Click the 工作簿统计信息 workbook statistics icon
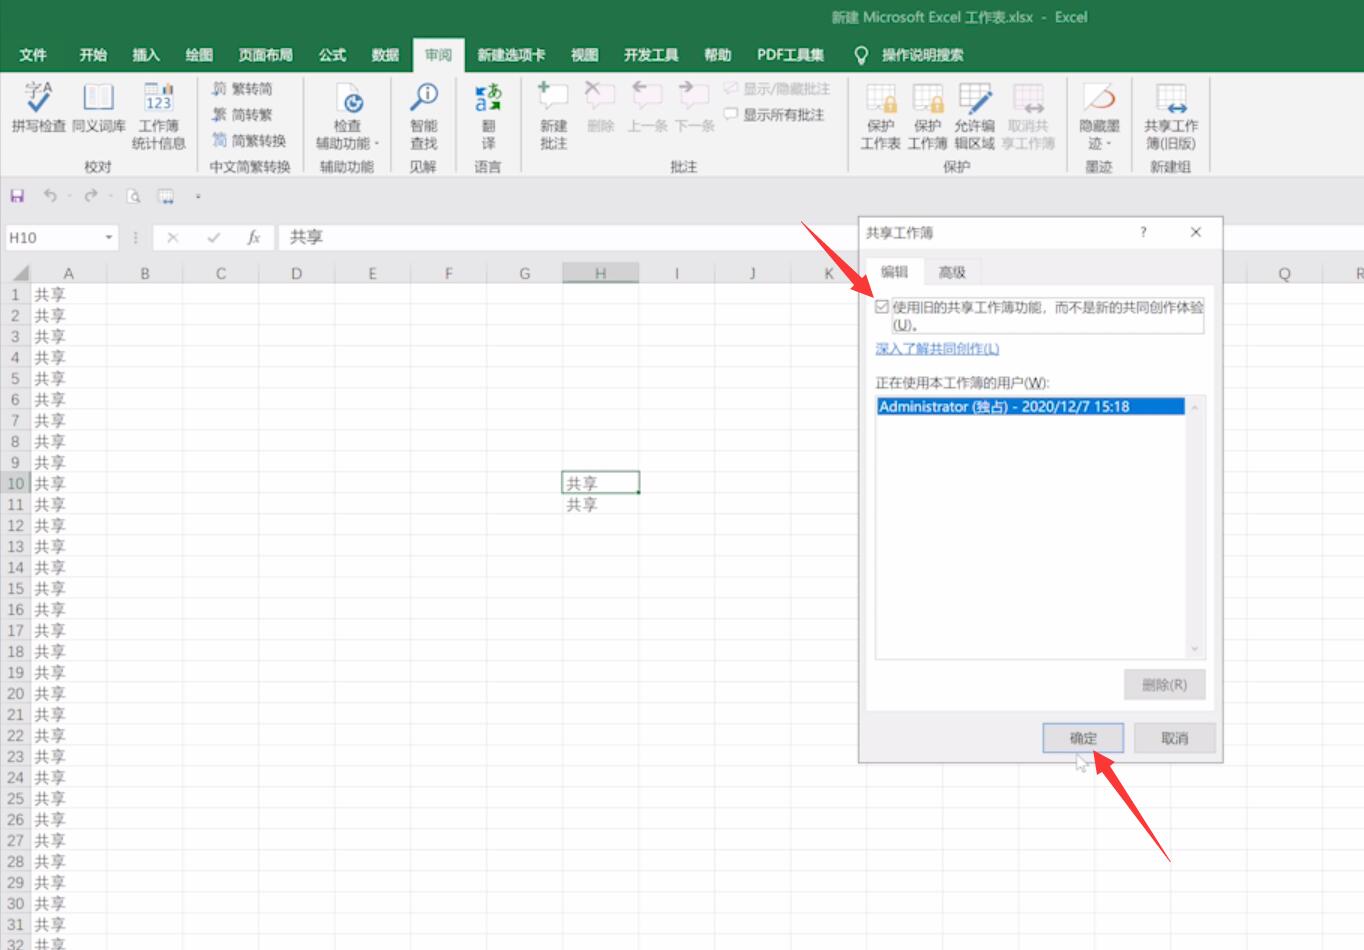1364x950 pixels. click(159, 115)
